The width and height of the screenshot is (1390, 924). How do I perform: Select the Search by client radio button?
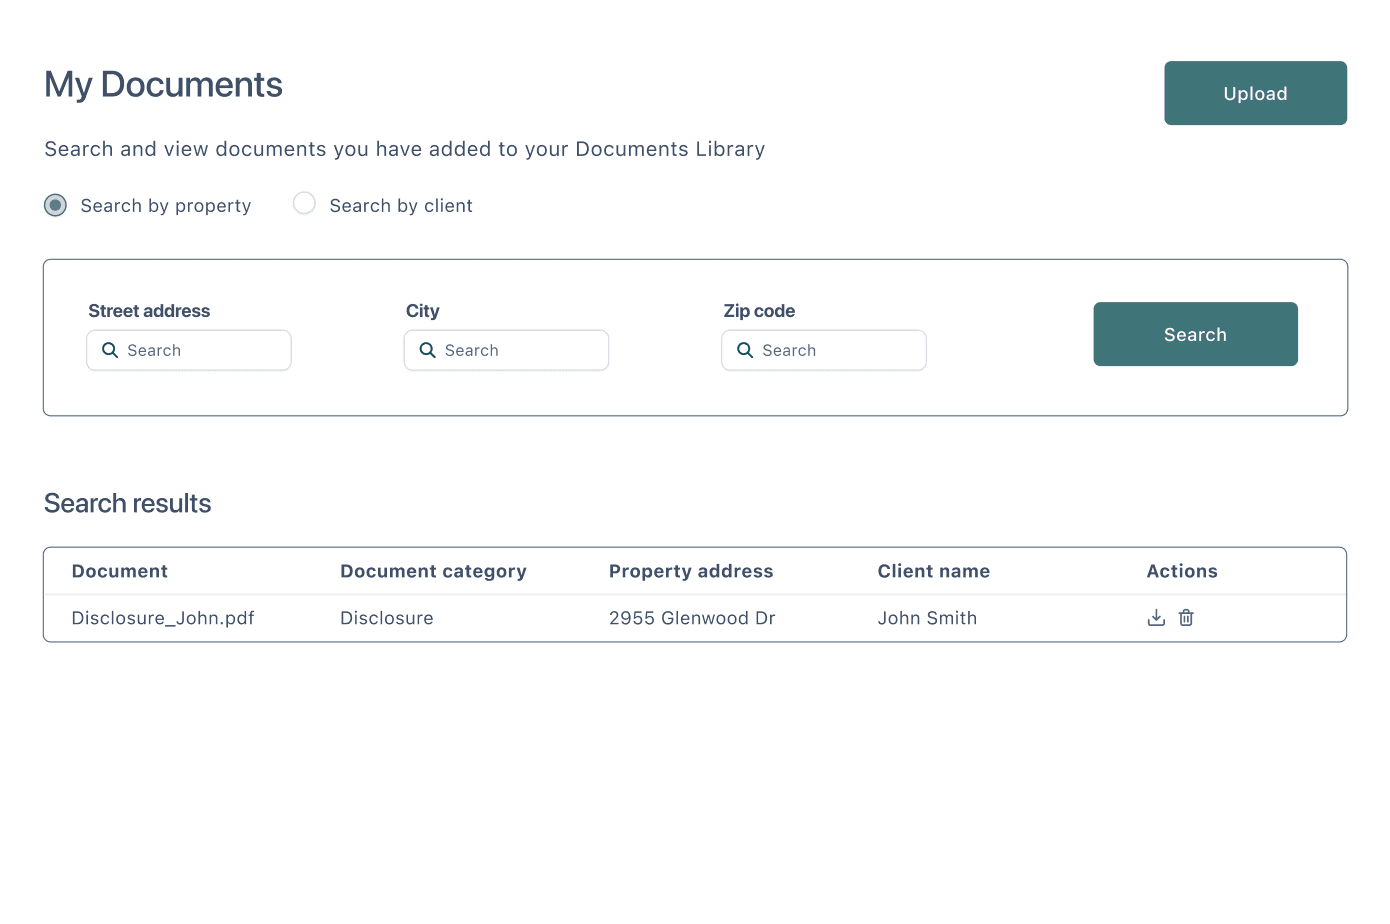pyautogui.click(x=304, y=202)
